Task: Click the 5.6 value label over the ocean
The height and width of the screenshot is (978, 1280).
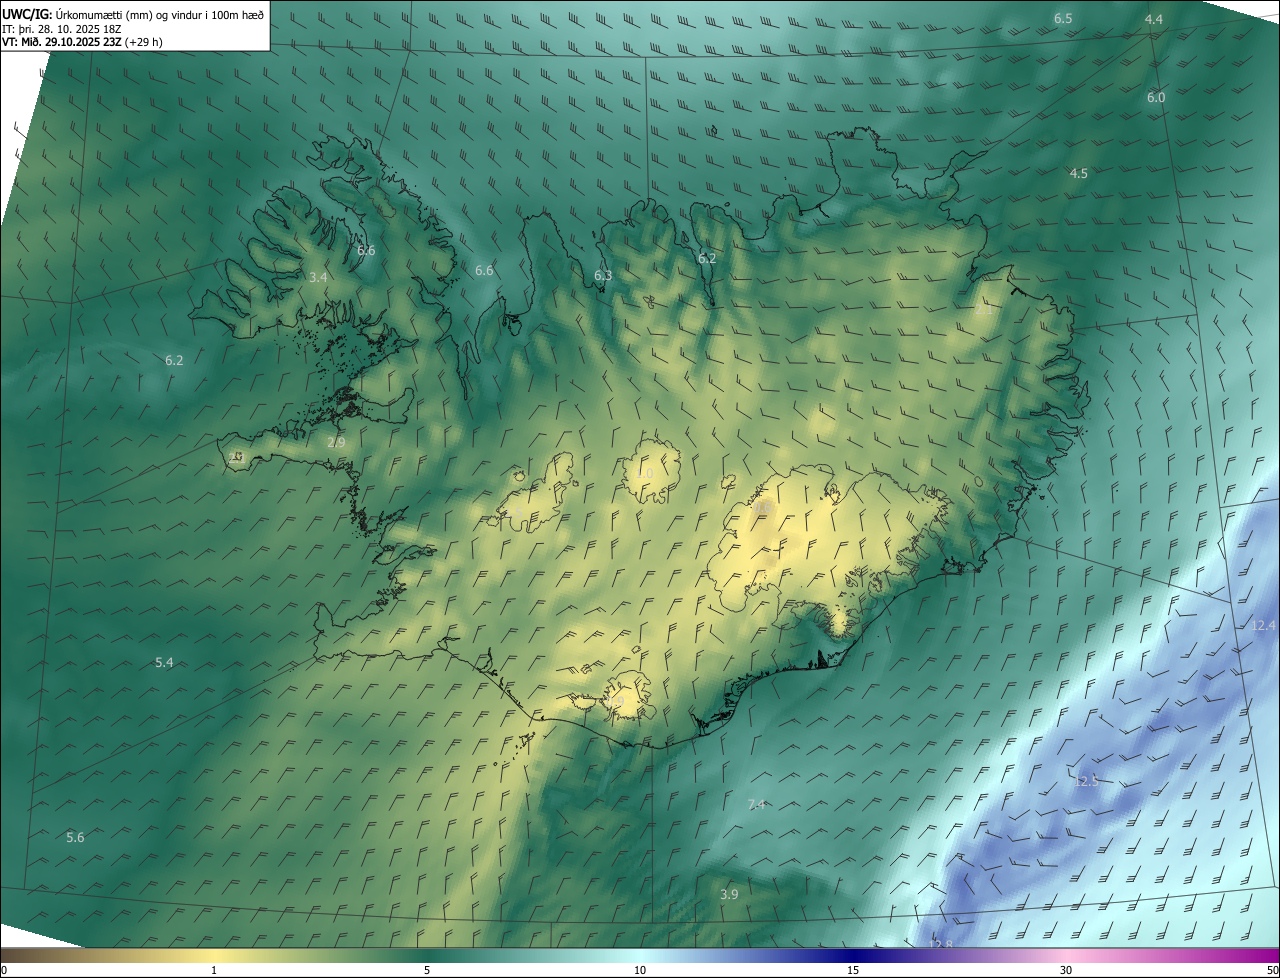Action: (75, 837)
